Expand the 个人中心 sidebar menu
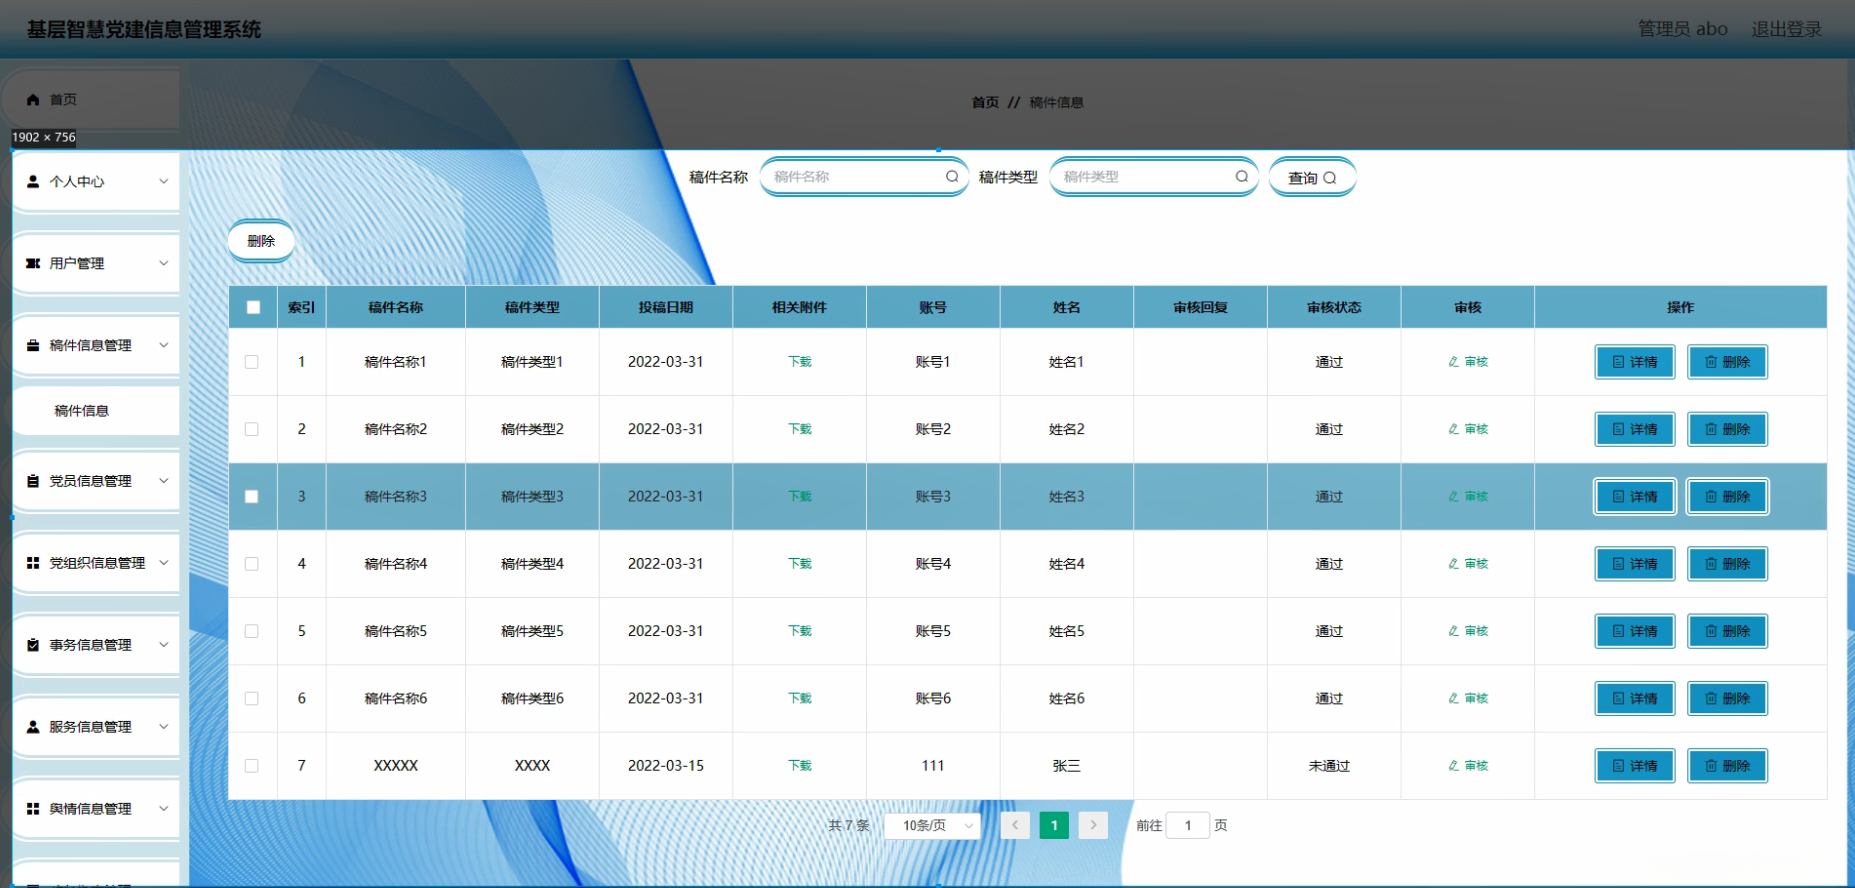This screenshot has height=888, width=1855. (96, 182)
